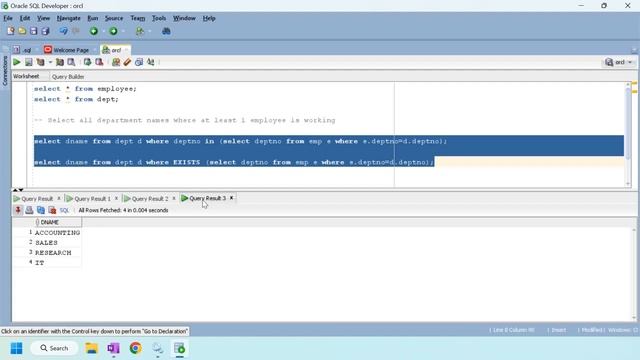
Task: Click the Print icon in results toolbar
Action: click(29, 210)
